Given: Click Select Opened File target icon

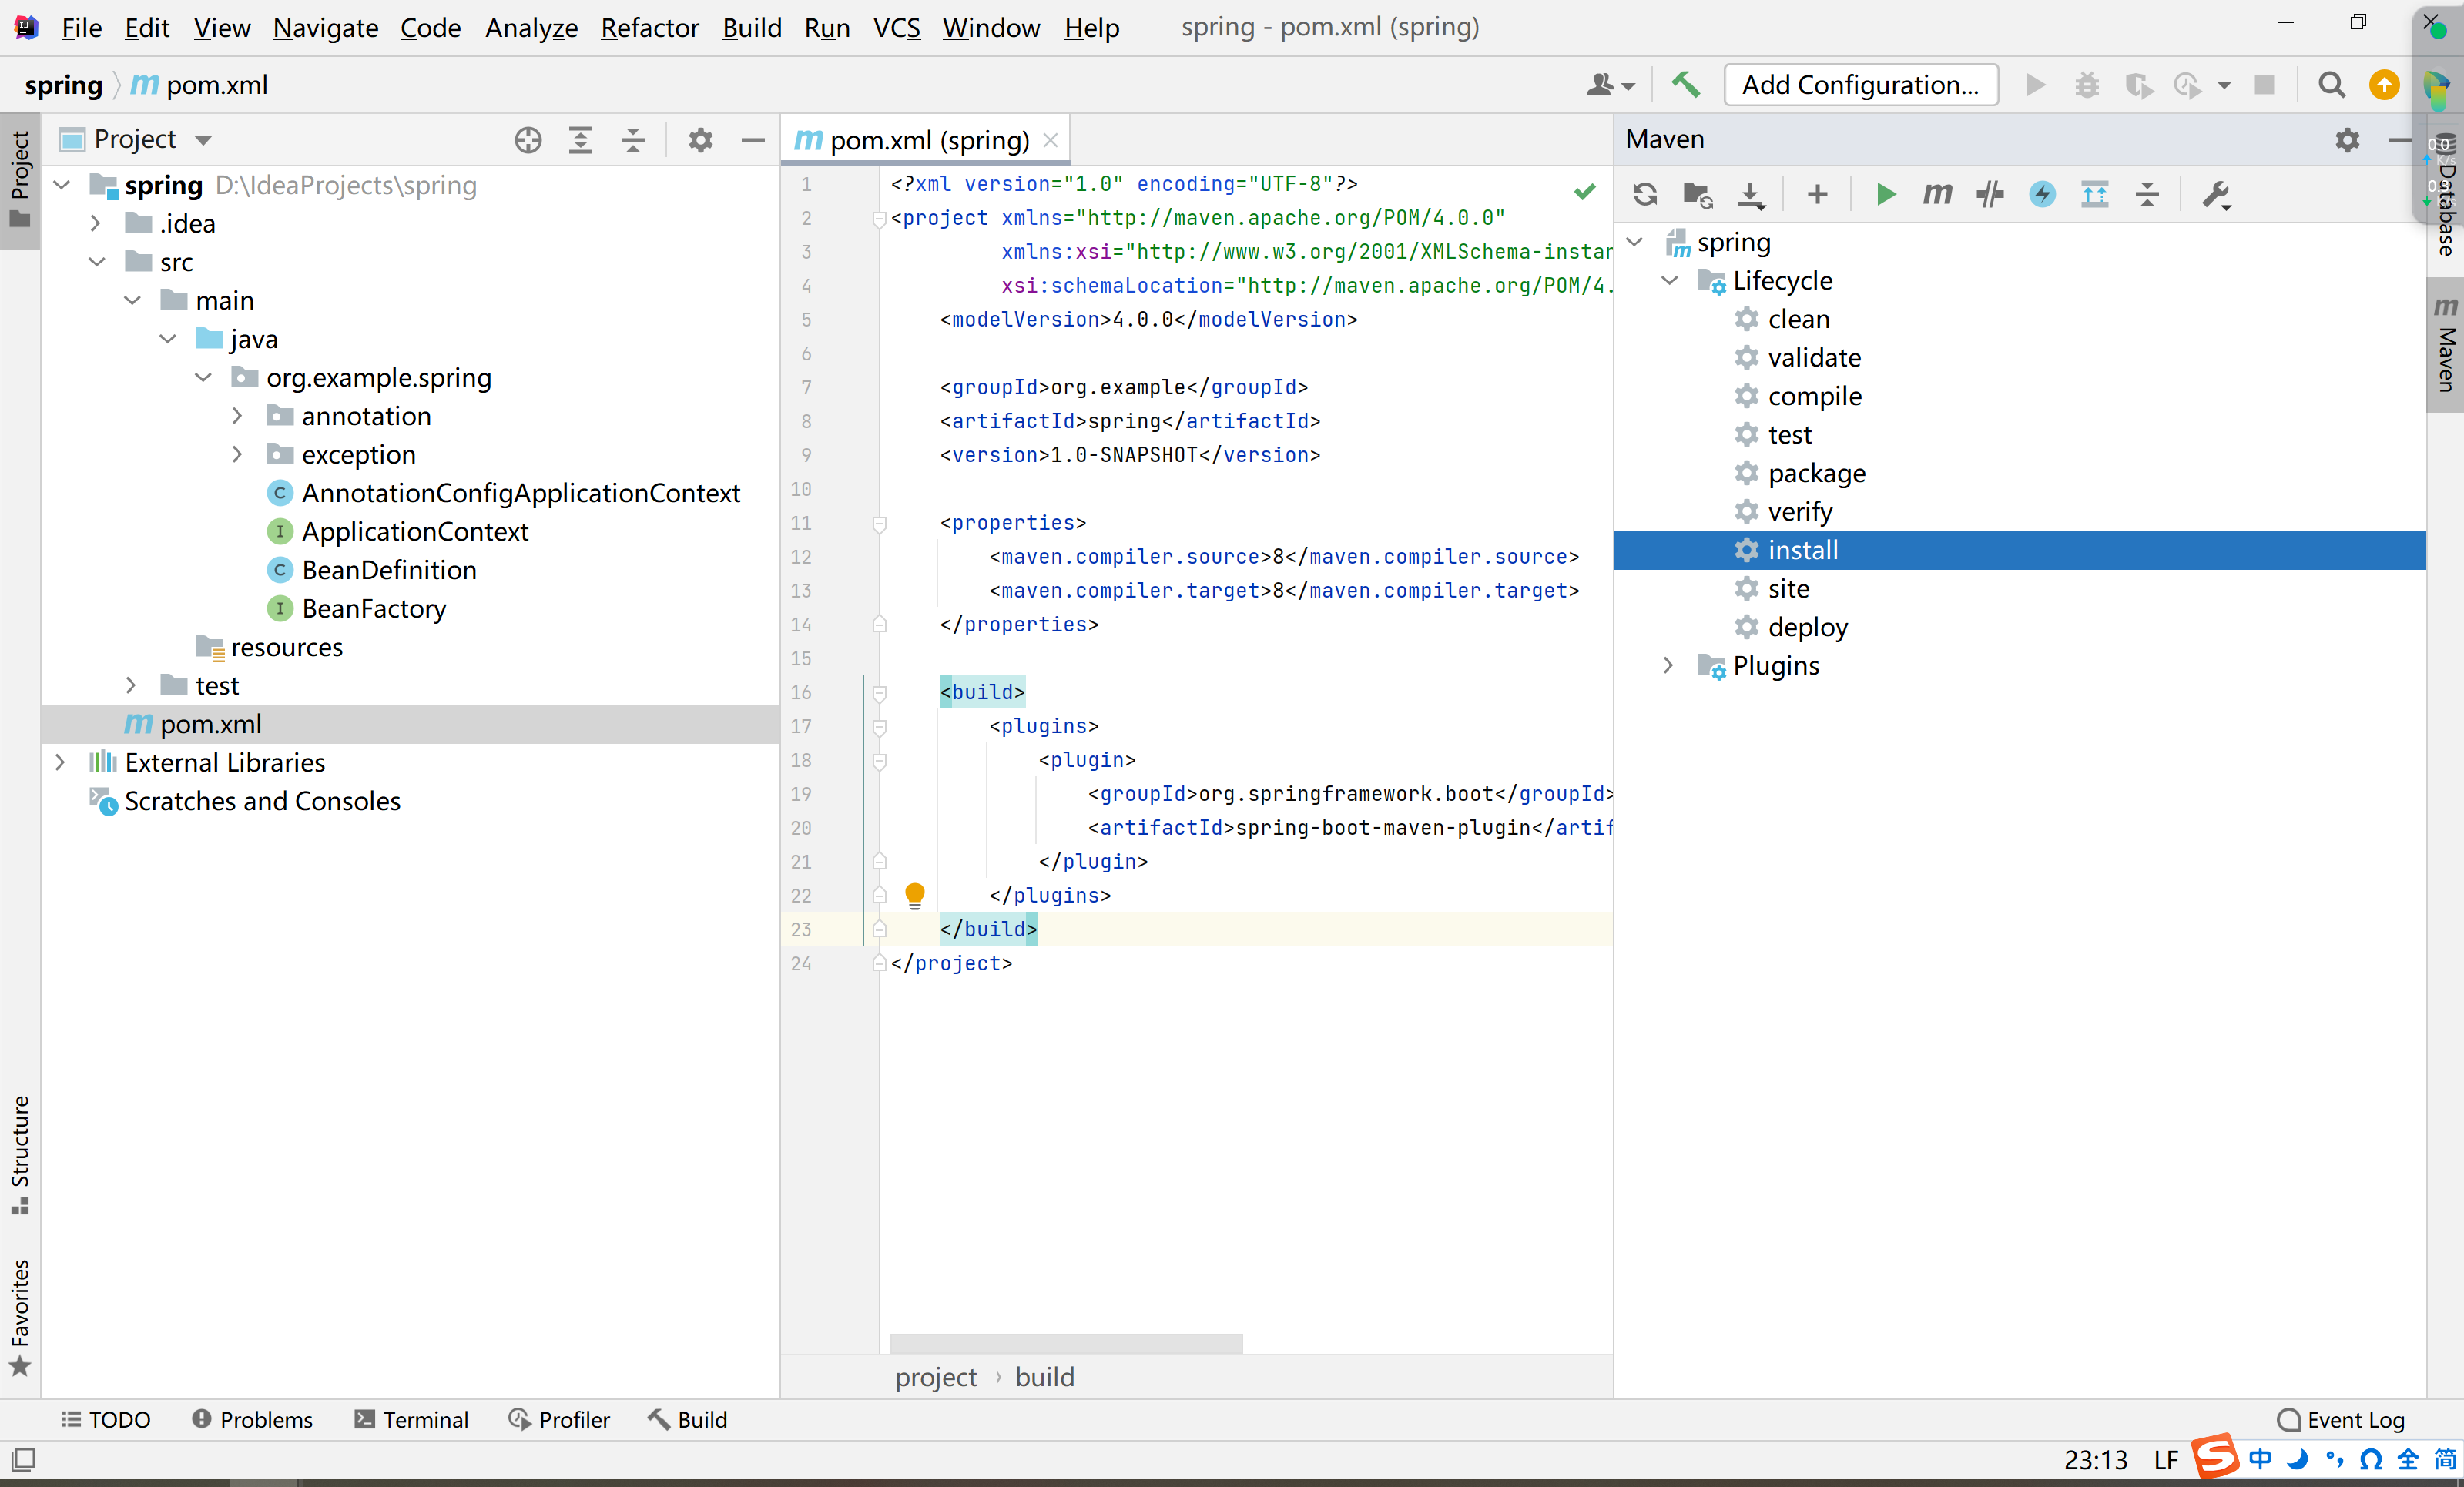Looking at the screenshot, I should pyautogui.click(x=528, y=140).
